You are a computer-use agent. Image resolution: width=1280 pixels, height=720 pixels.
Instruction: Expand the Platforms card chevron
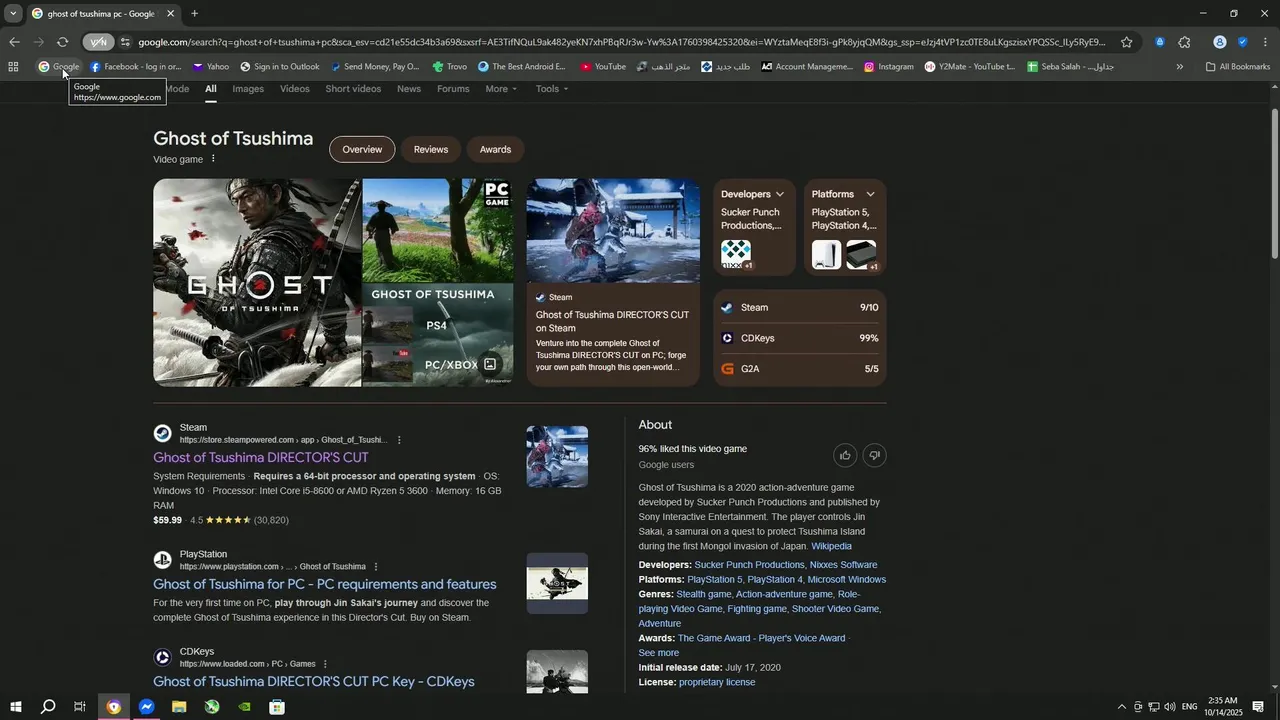click(x=870, y=194)
